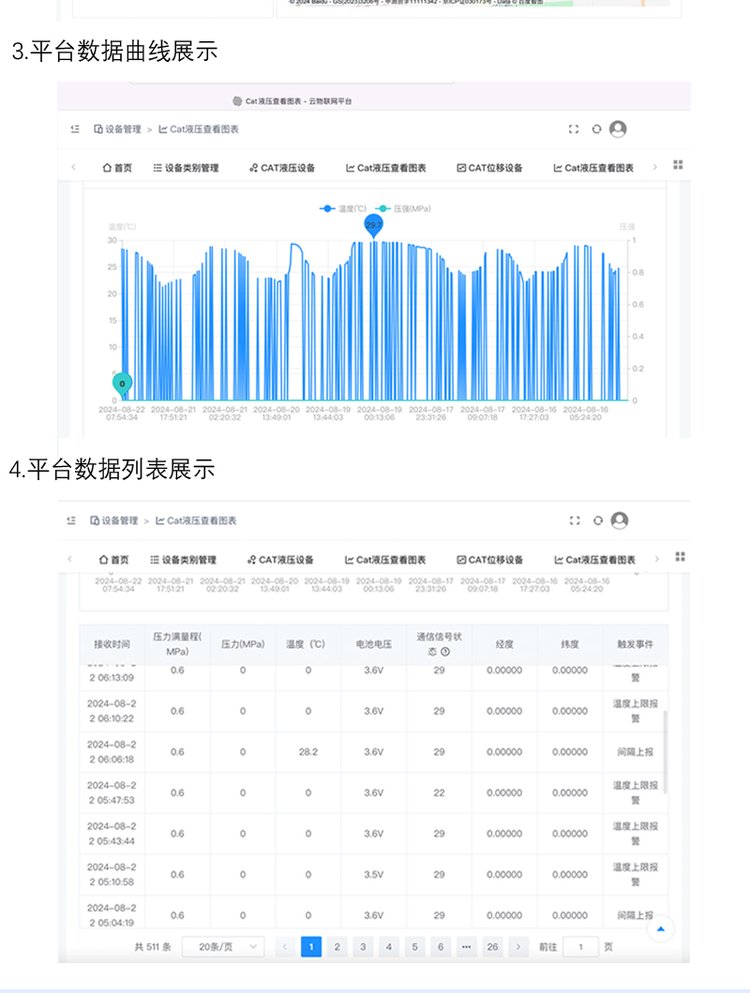Image resolution: width=750 pixels, height=993 pixels.
Task: Switch to CAT位移设备 tab in upper screenshot
Action: (x=490, y=168)
